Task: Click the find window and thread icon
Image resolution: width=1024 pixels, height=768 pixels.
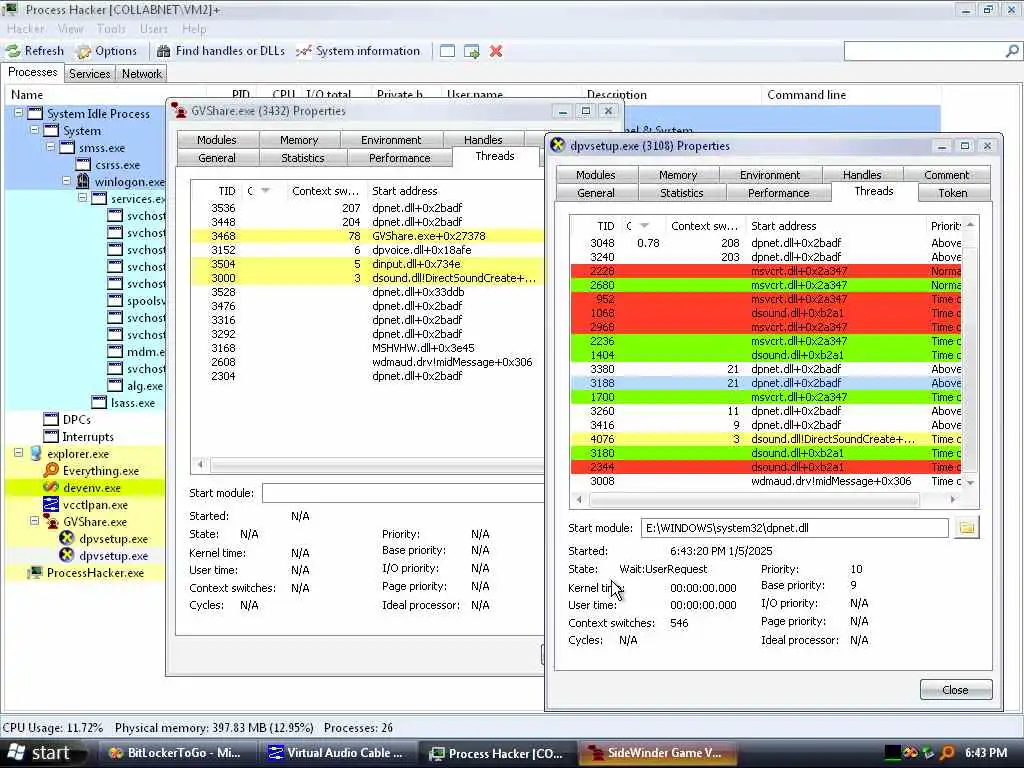Action: pyautogui.click(x=472, y=51)
